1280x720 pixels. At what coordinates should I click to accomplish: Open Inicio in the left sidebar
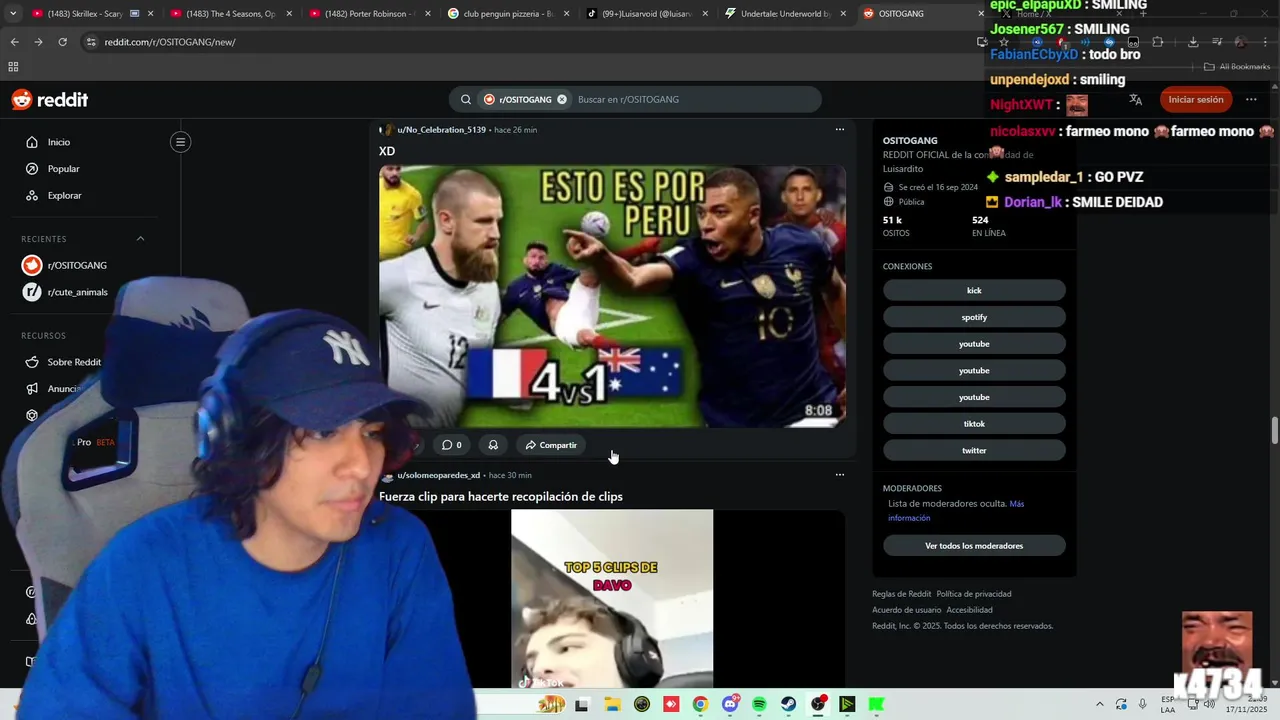point(59,142)
